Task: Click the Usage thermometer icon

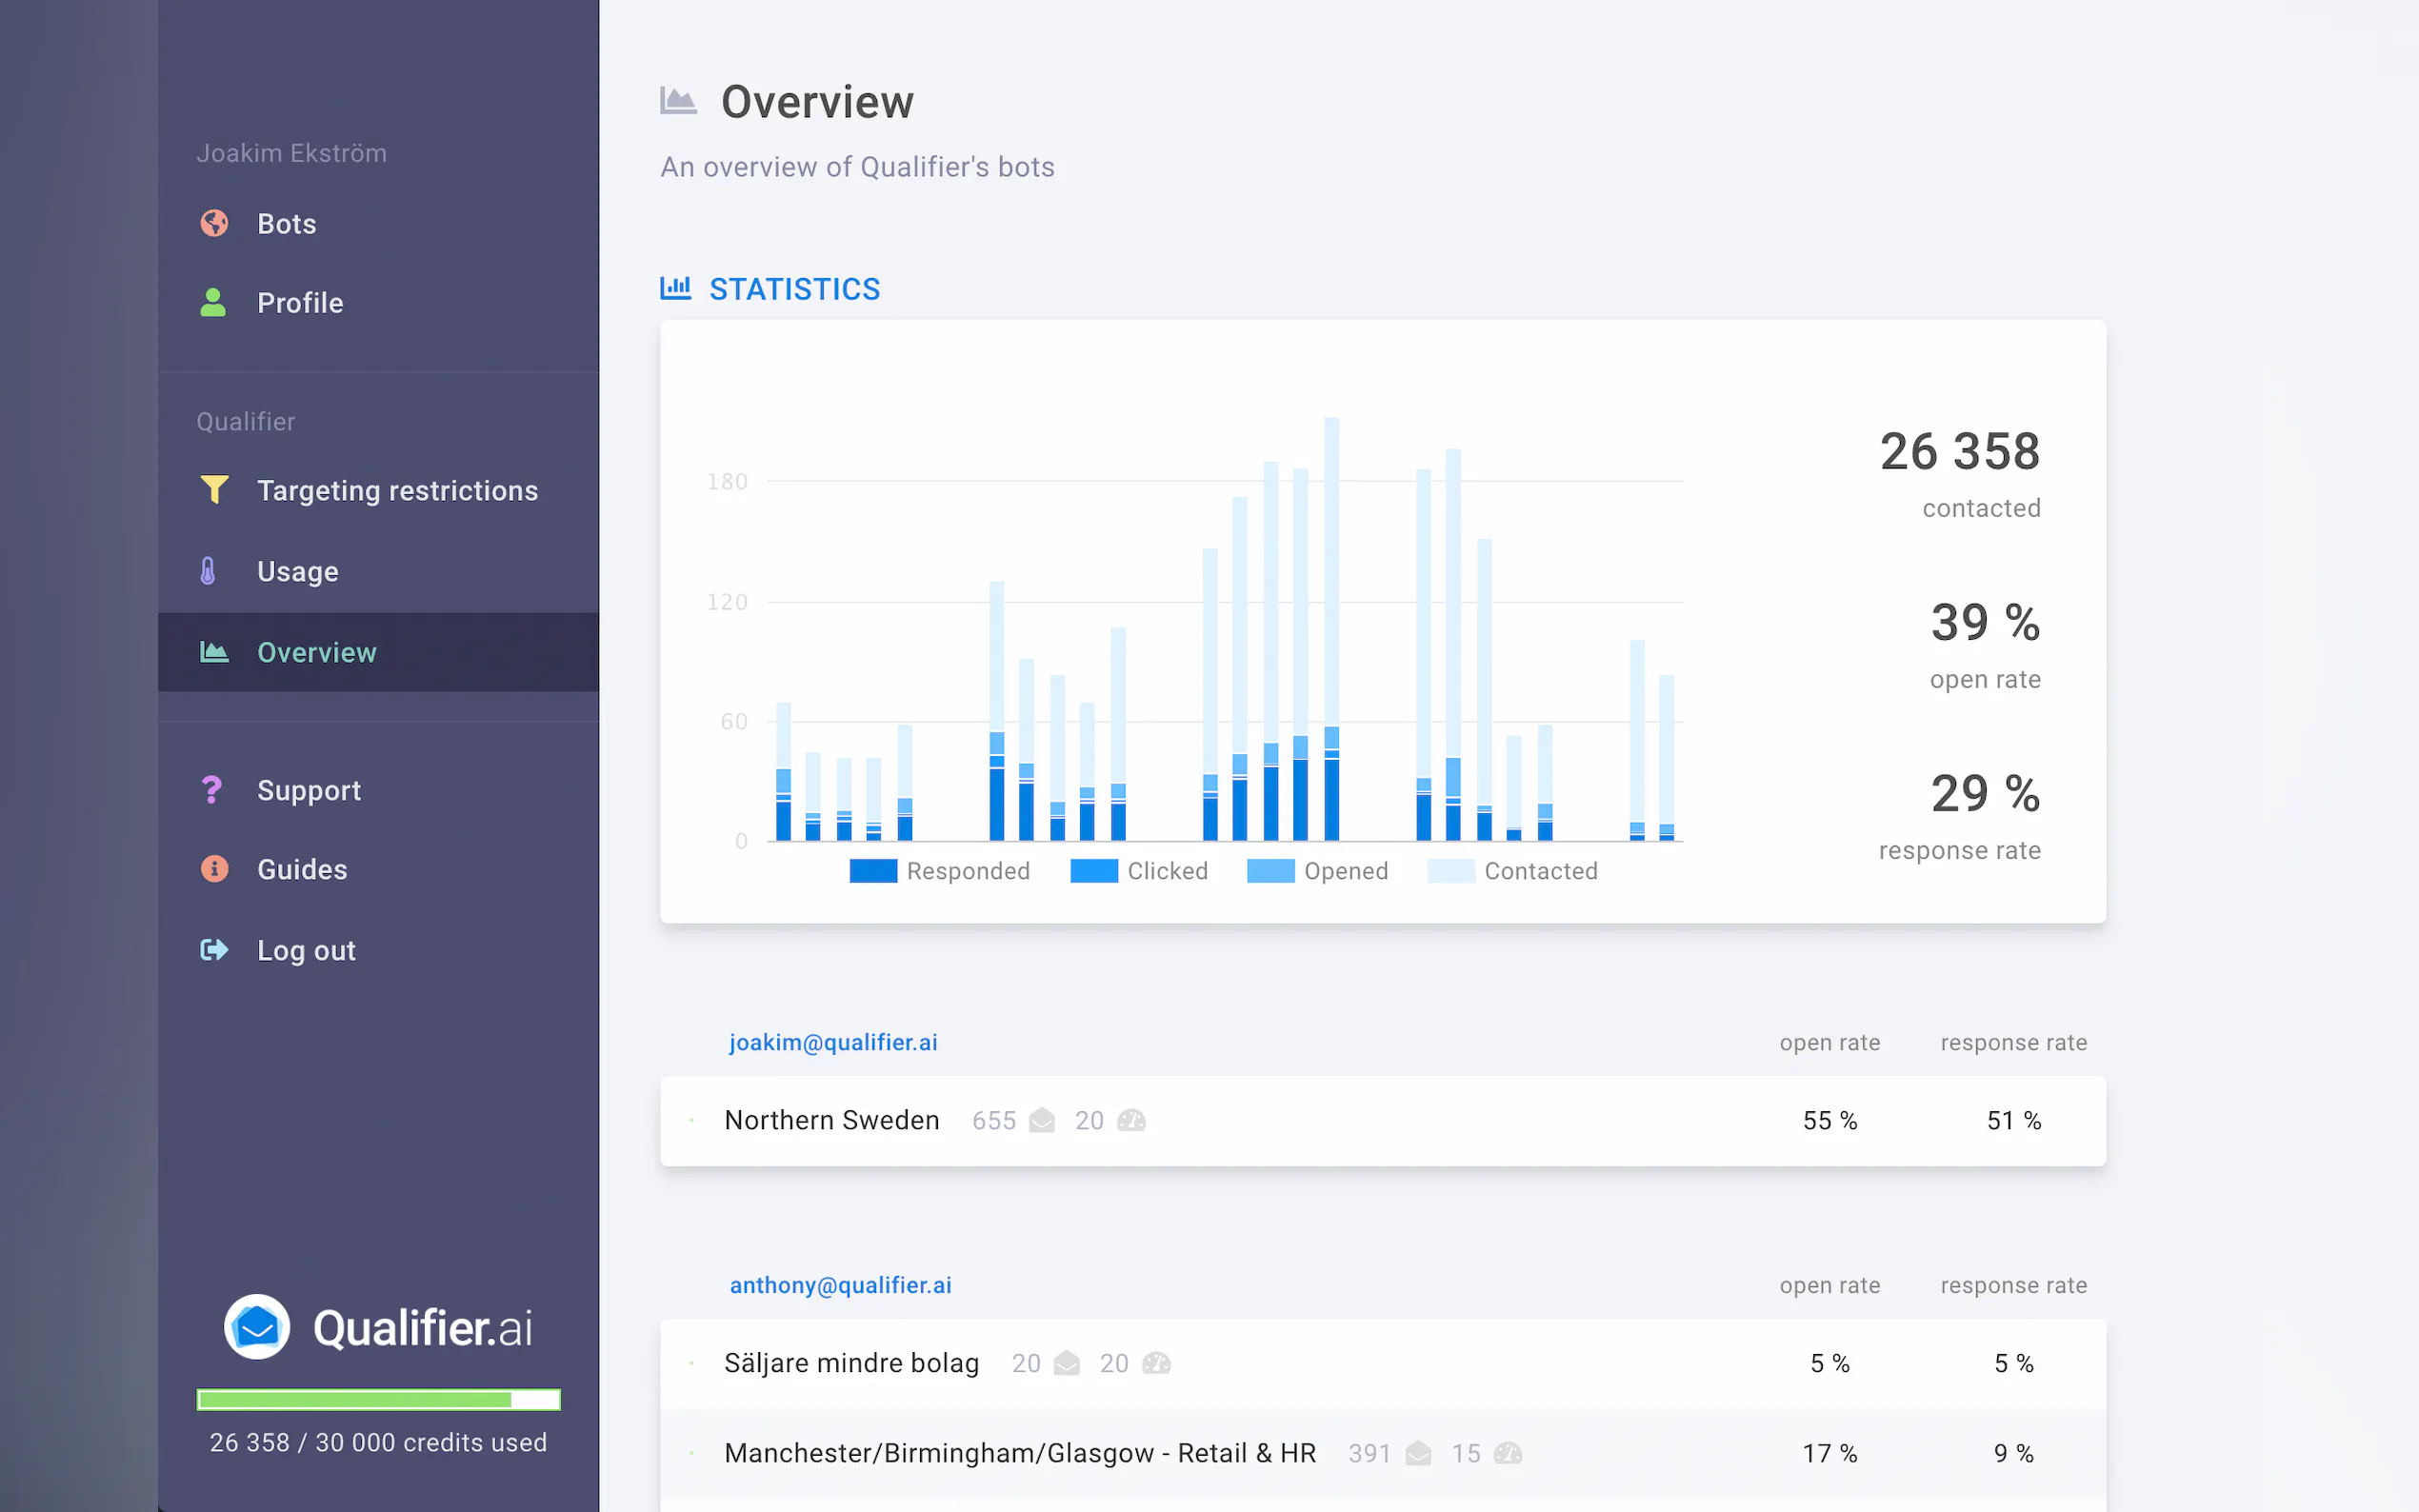Action: click(208, 571)
